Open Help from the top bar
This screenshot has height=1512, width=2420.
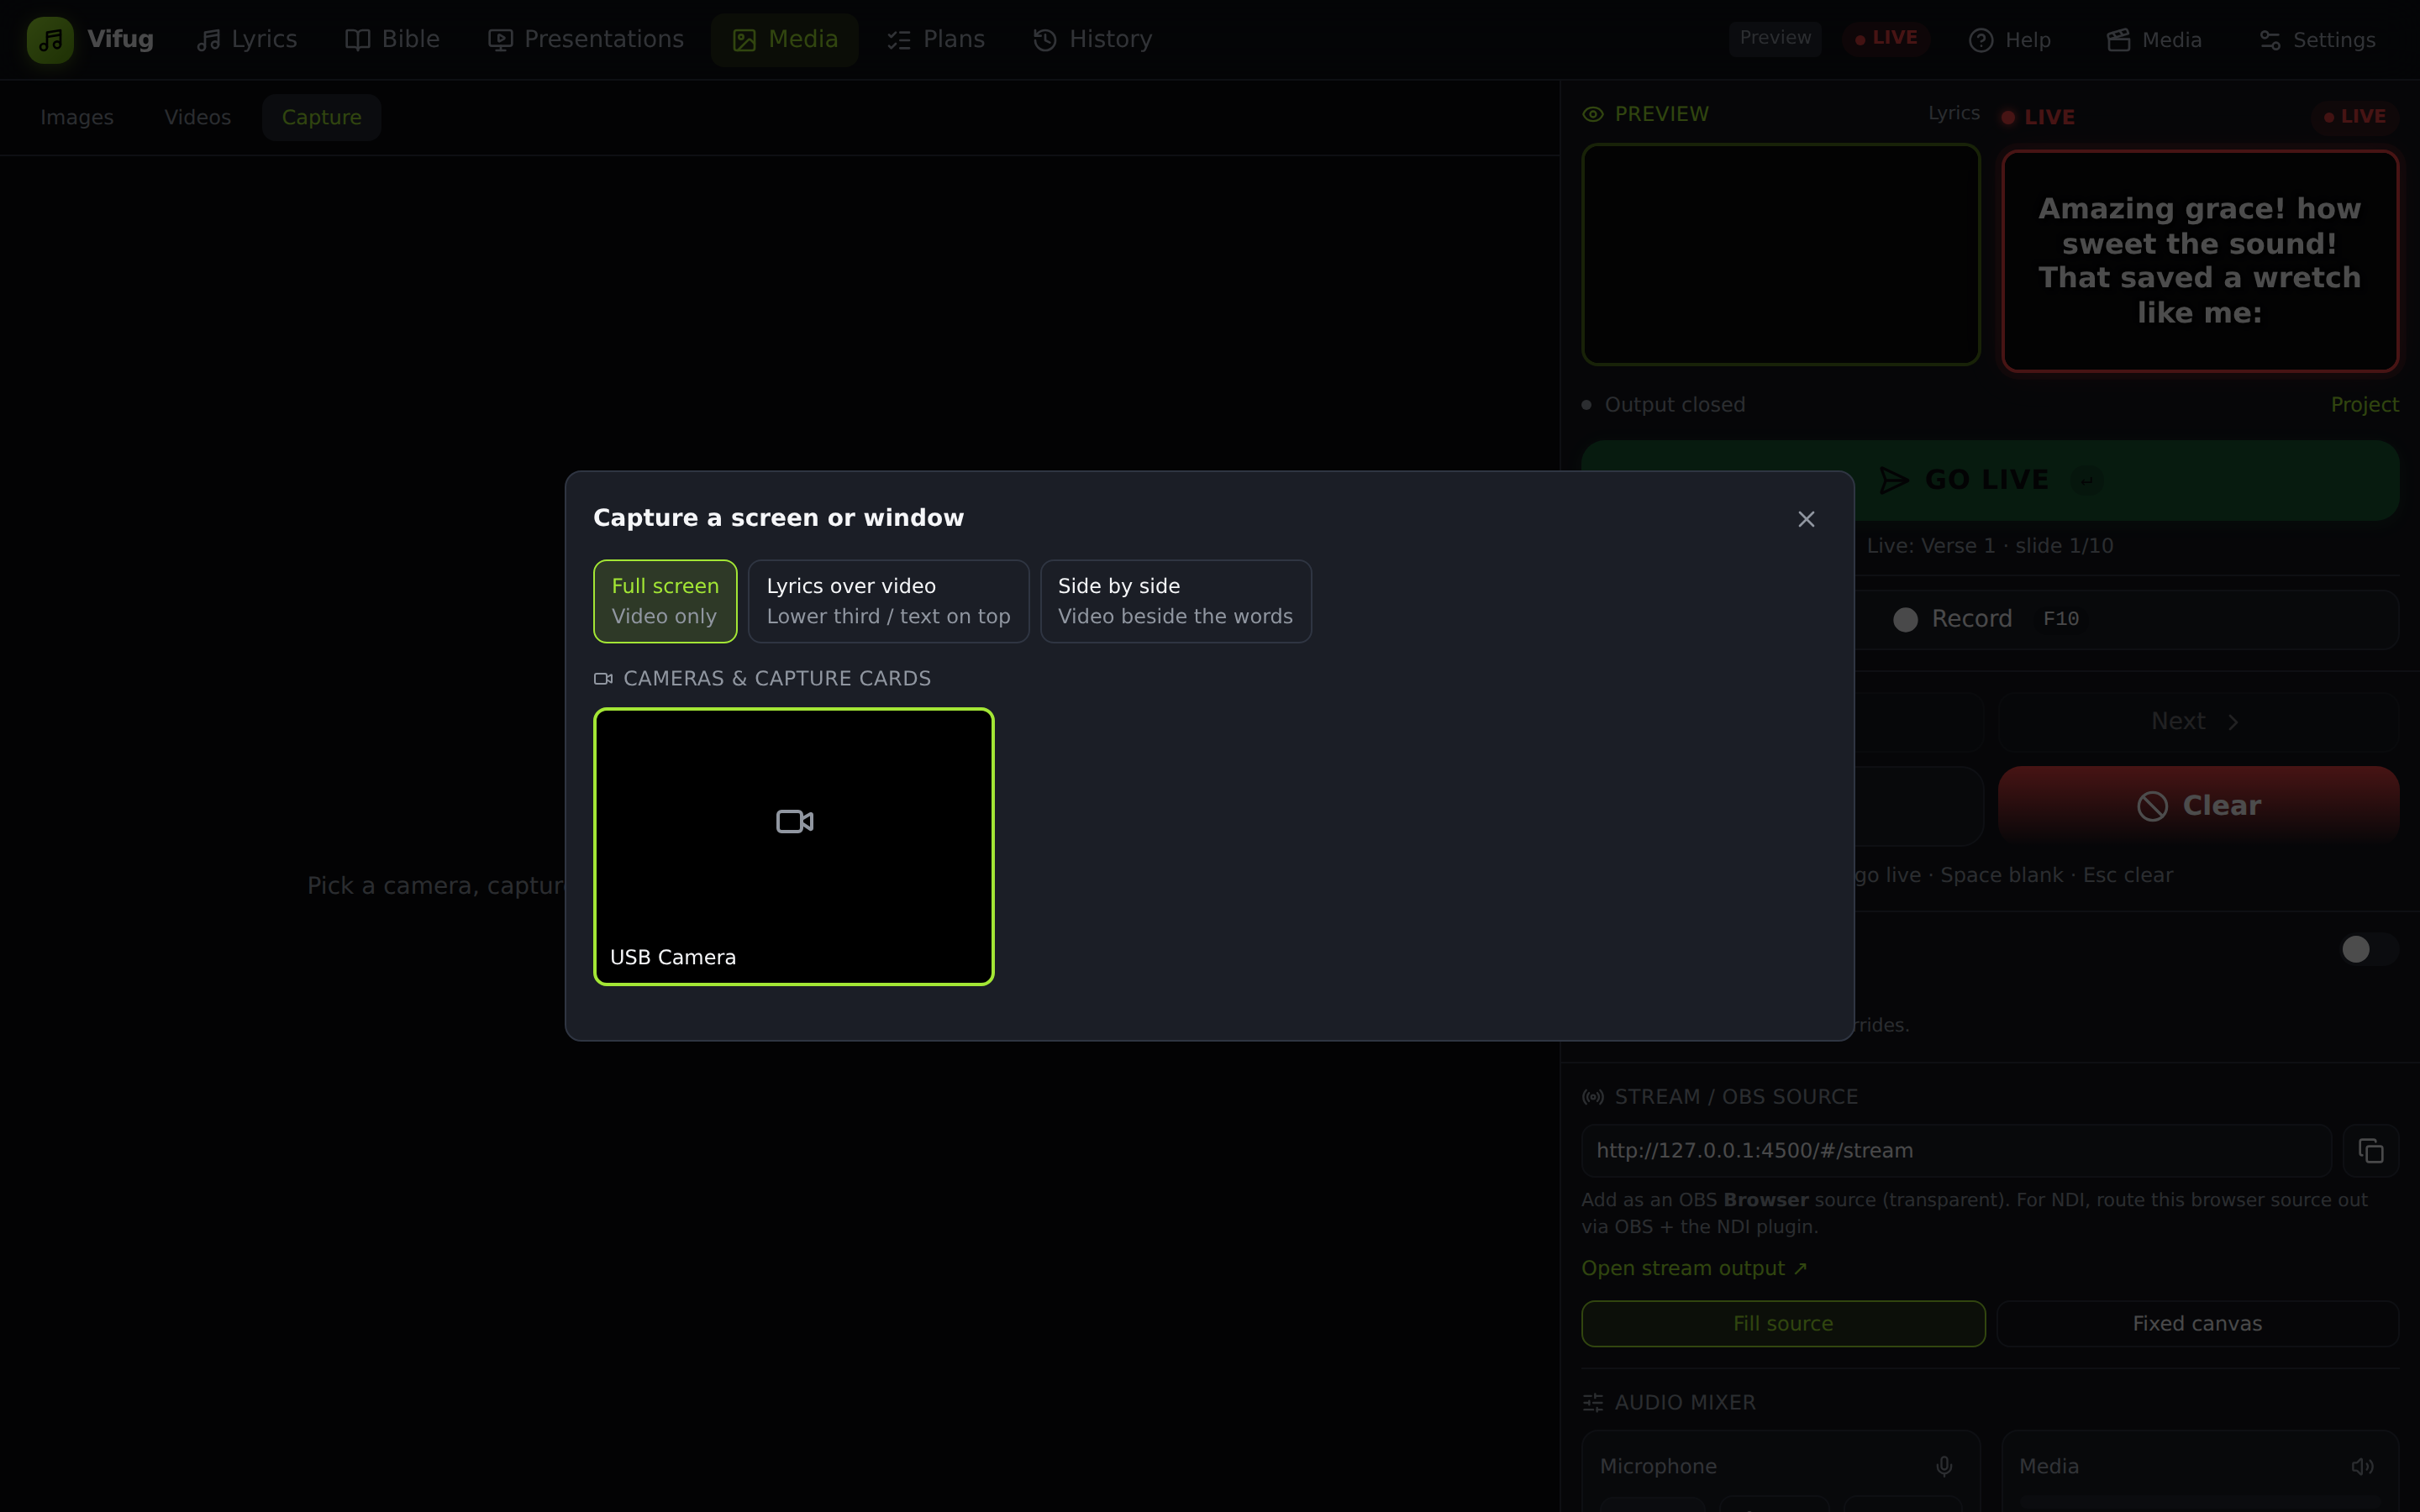point(2010,40)
